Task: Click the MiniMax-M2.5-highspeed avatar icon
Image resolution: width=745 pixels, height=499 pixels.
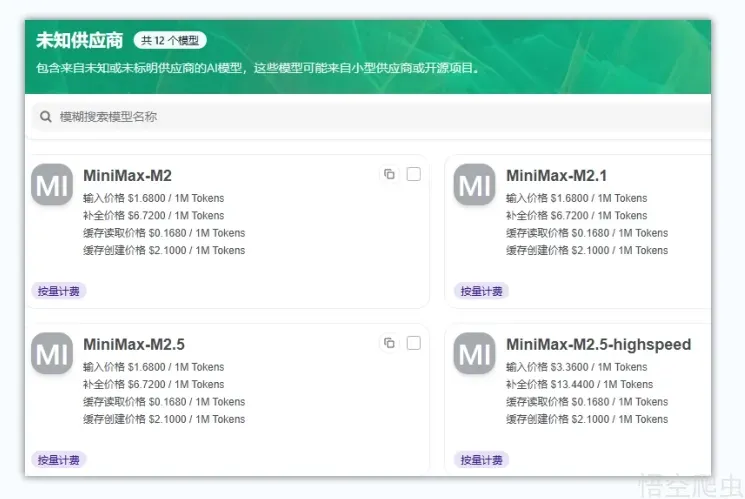Action: click(475, 353)
